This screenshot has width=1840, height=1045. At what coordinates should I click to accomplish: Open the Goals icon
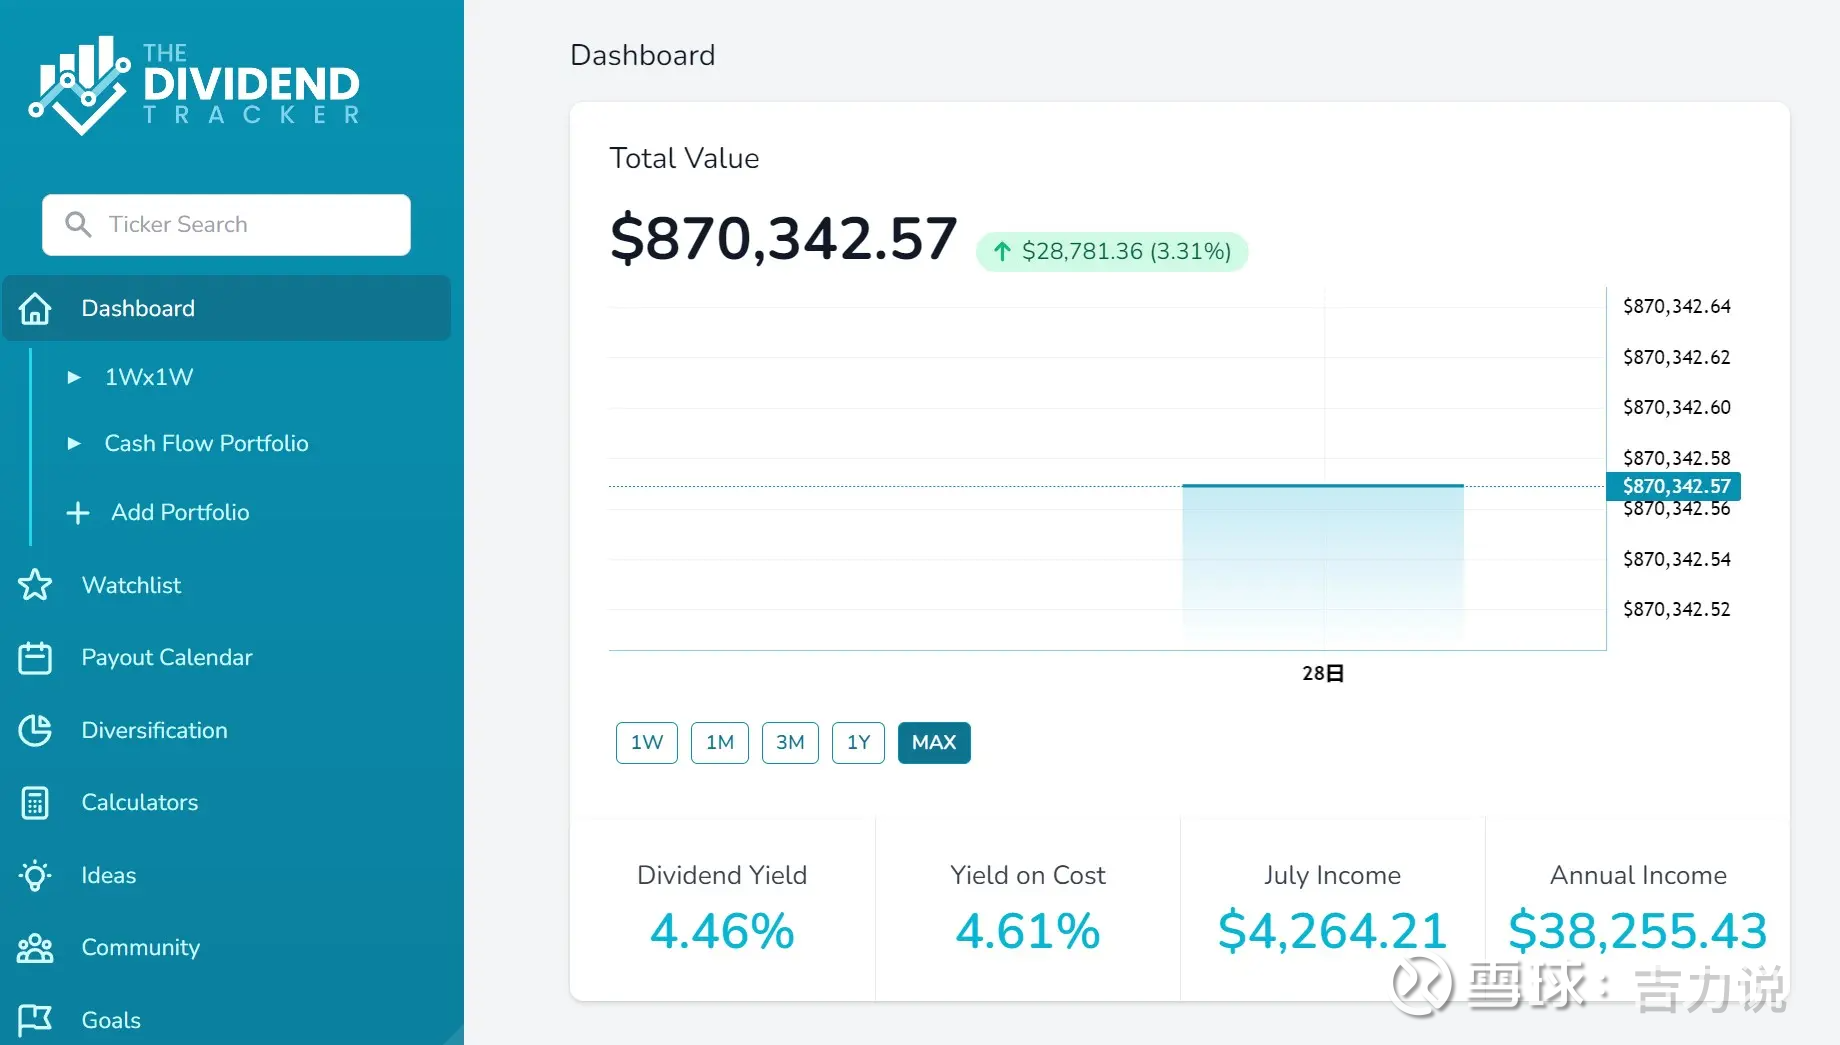(x=36, y=1018)
